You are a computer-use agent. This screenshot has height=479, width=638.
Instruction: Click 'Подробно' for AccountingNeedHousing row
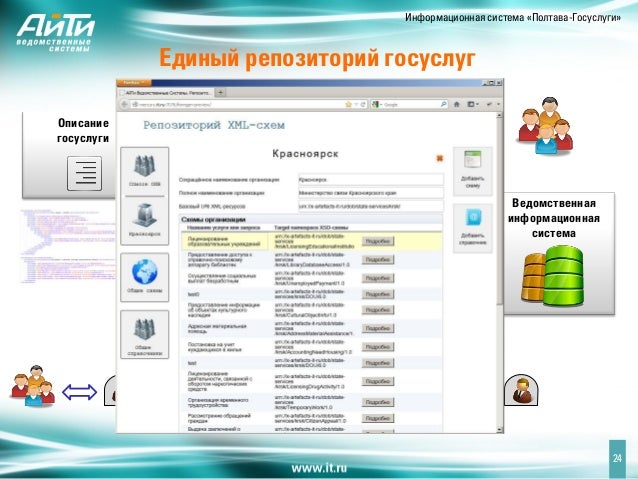pos(378,347)
